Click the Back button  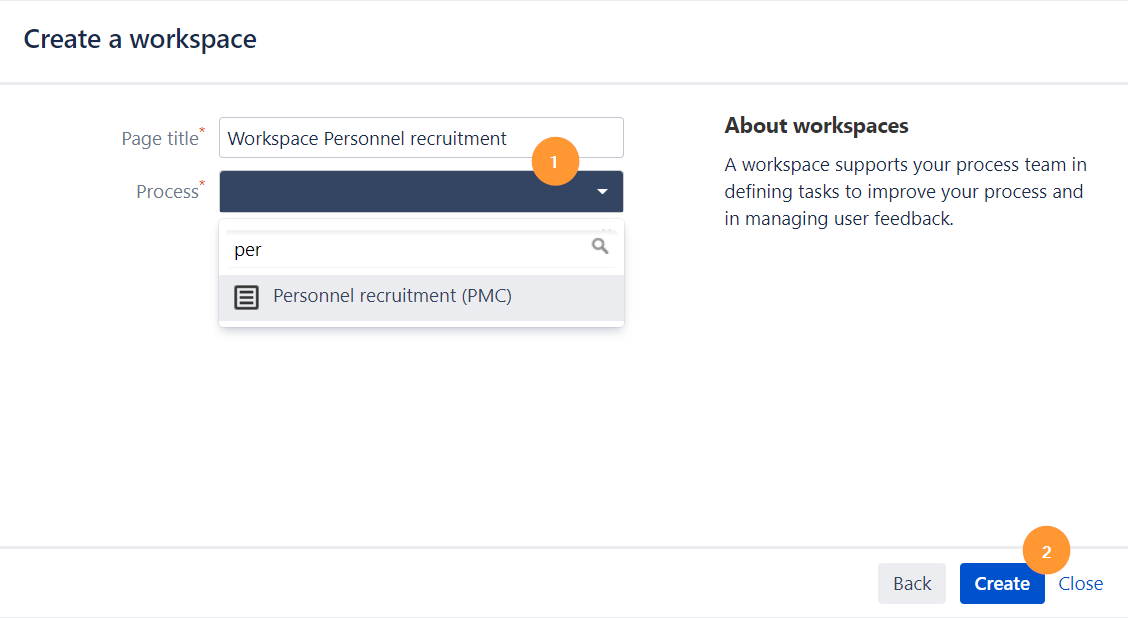(x=911, y=583)
